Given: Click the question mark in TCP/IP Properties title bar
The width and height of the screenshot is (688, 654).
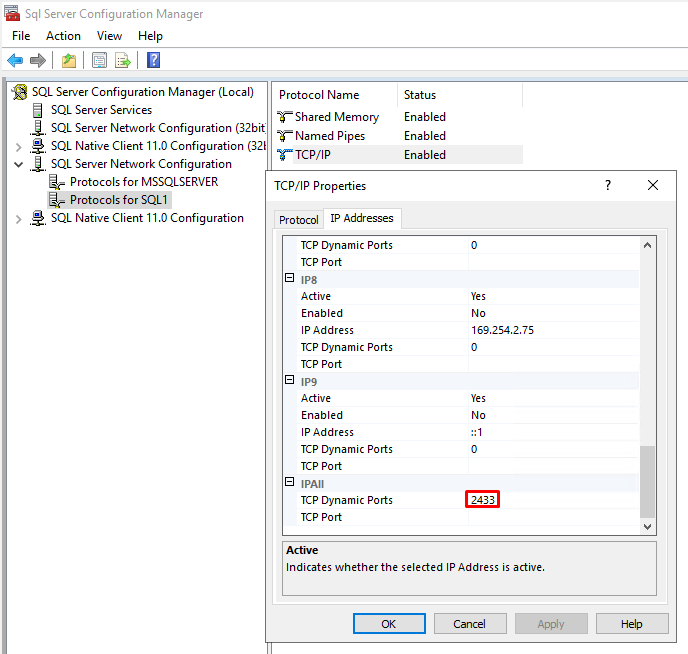Looking at the screenshot, I should 607,185.
